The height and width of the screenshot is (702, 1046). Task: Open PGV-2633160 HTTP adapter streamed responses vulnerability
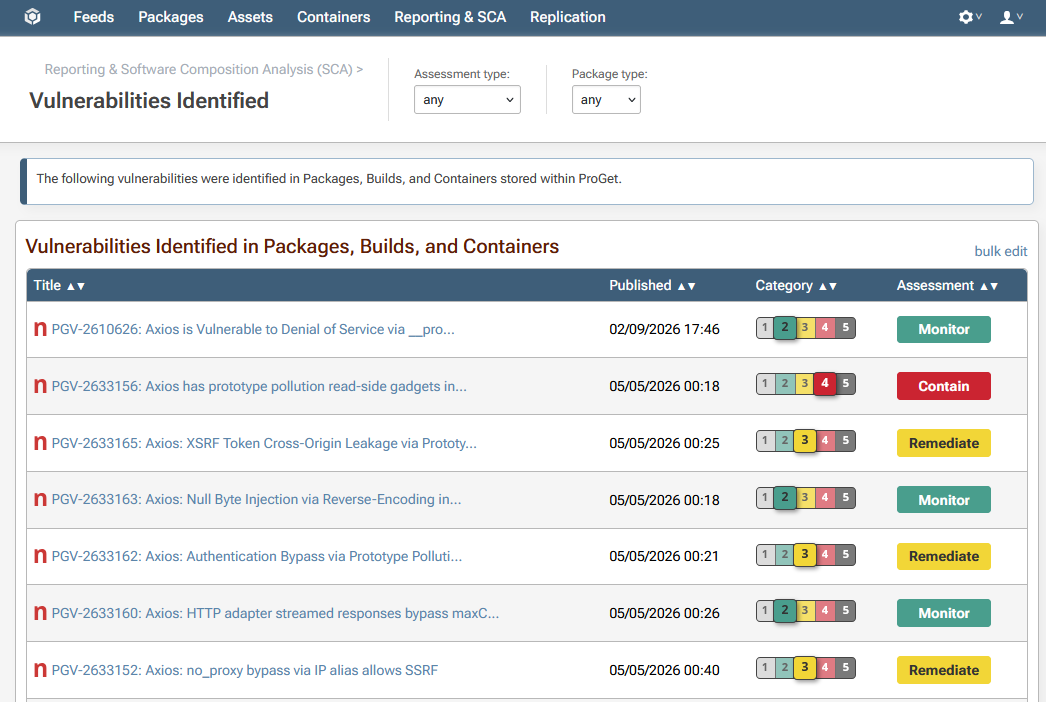(x=275, y=613)
